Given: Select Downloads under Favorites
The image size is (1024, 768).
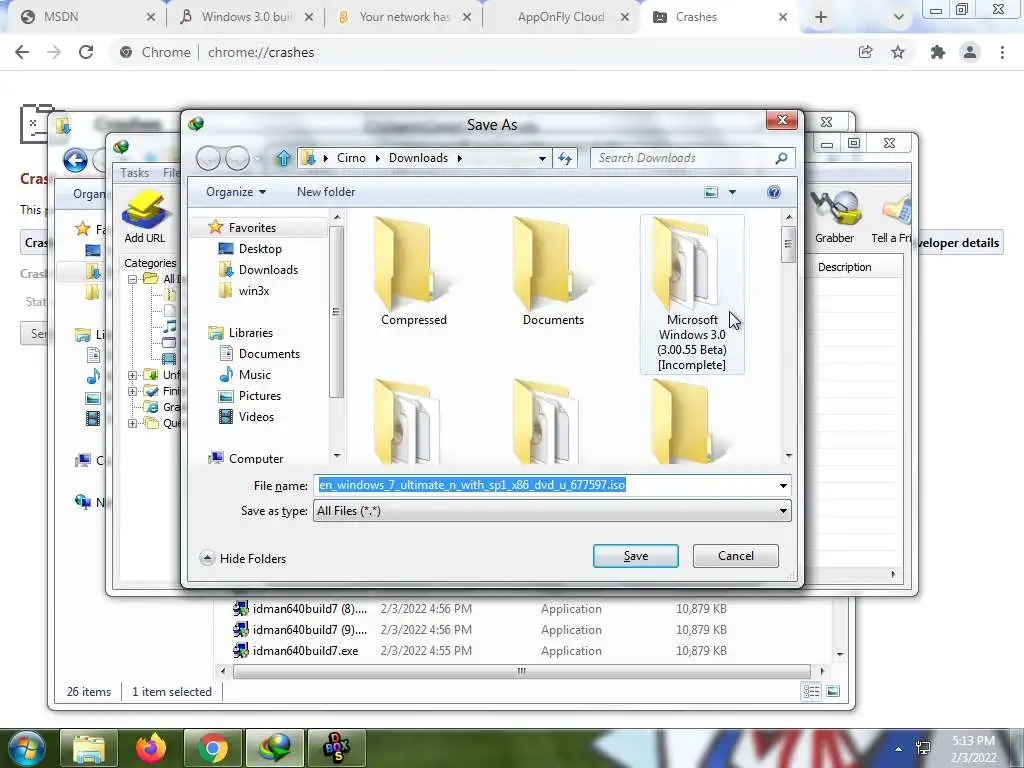Looking at the screenshot, I should pos(268,270).
